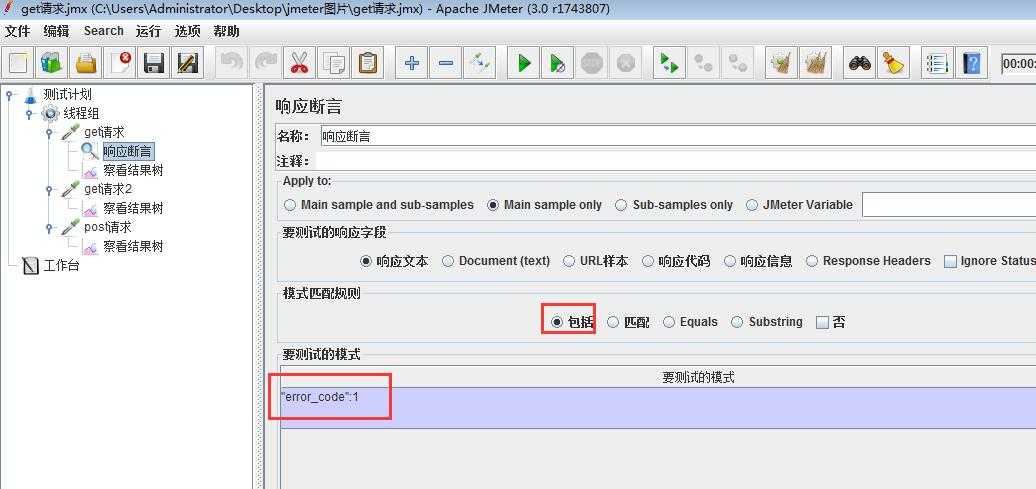Open the Templates toolbar icon
Image resolution: width=1036 pixels, height=489 pixels.
tap(52, 63)
